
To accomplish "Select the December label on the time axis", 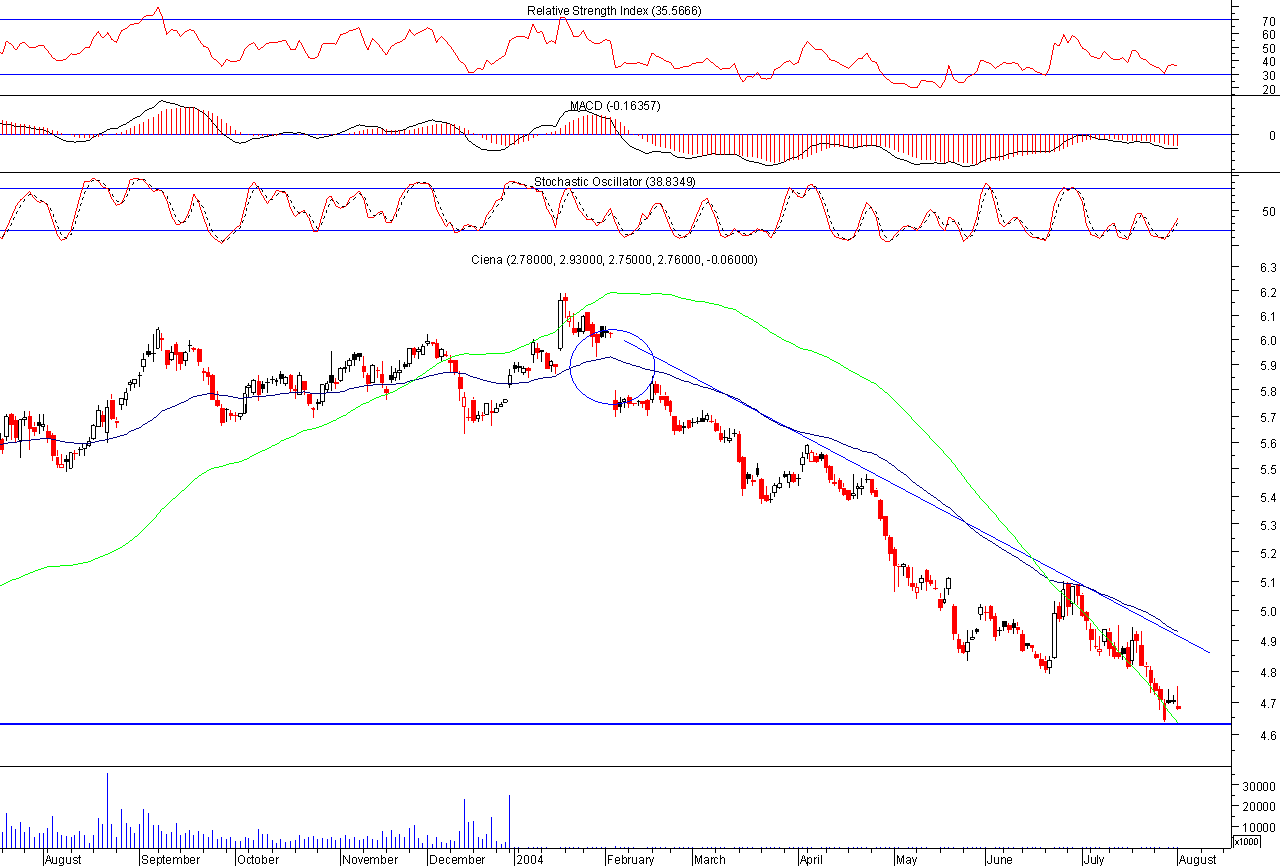I will click(x=458, y=859).
